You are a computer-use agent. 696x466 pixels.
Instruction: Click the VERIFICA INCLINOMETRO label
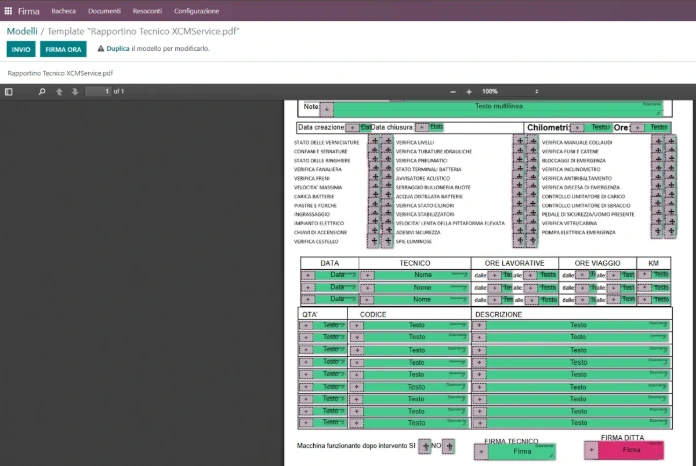tap(571, 170)
